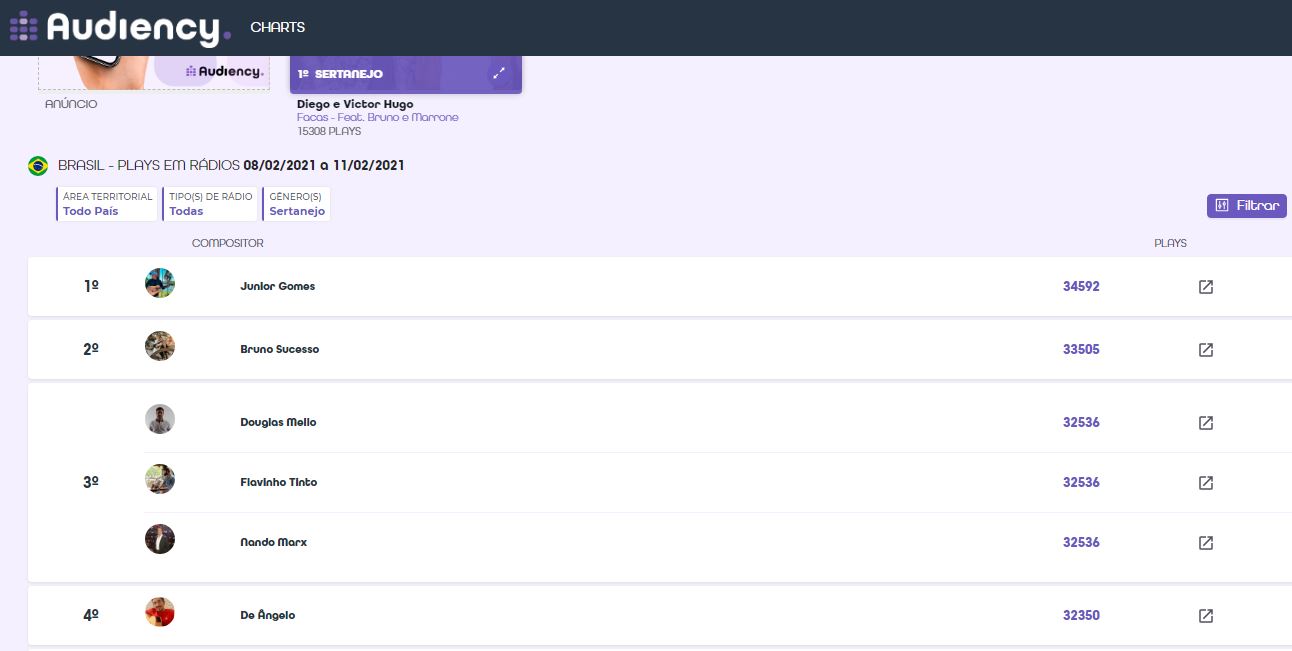Image resolution: width=1292 pixels, height=651 pixels.
Task: Click the 15308 PLAYS text
Action: coord(329,131)
